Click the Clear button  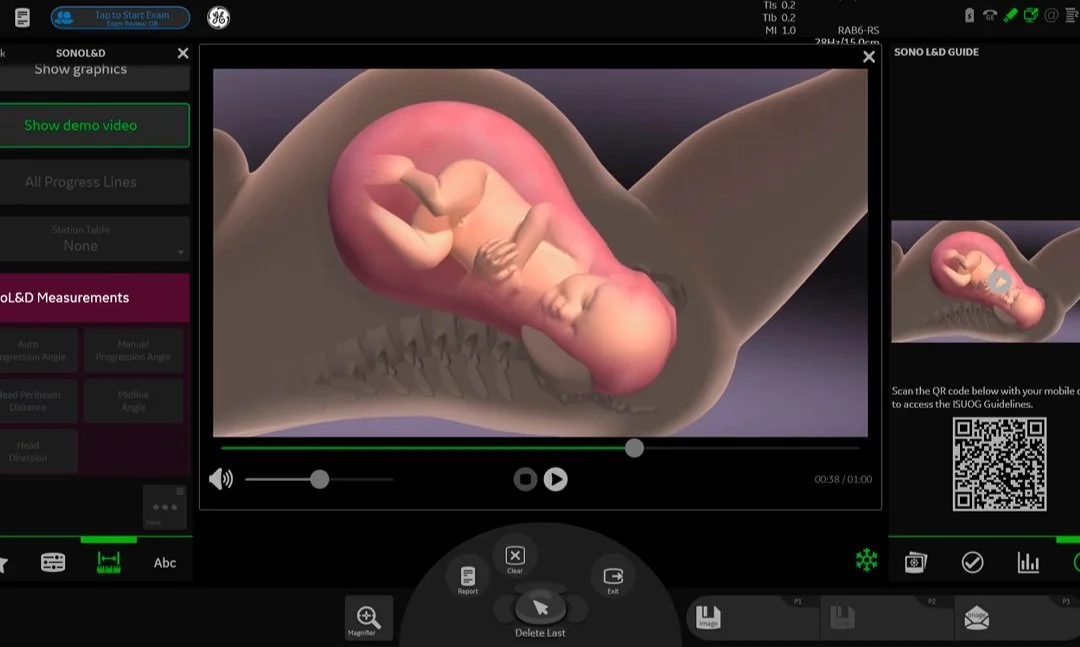(x=515, y=559)
